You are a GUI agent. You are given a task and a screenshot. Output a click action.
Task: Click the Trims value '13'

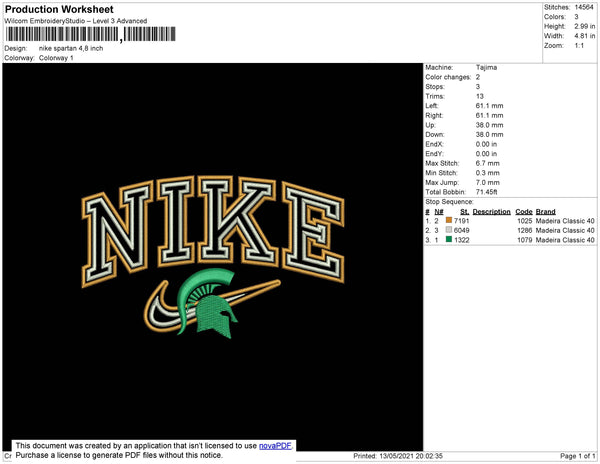pos(480,96)
